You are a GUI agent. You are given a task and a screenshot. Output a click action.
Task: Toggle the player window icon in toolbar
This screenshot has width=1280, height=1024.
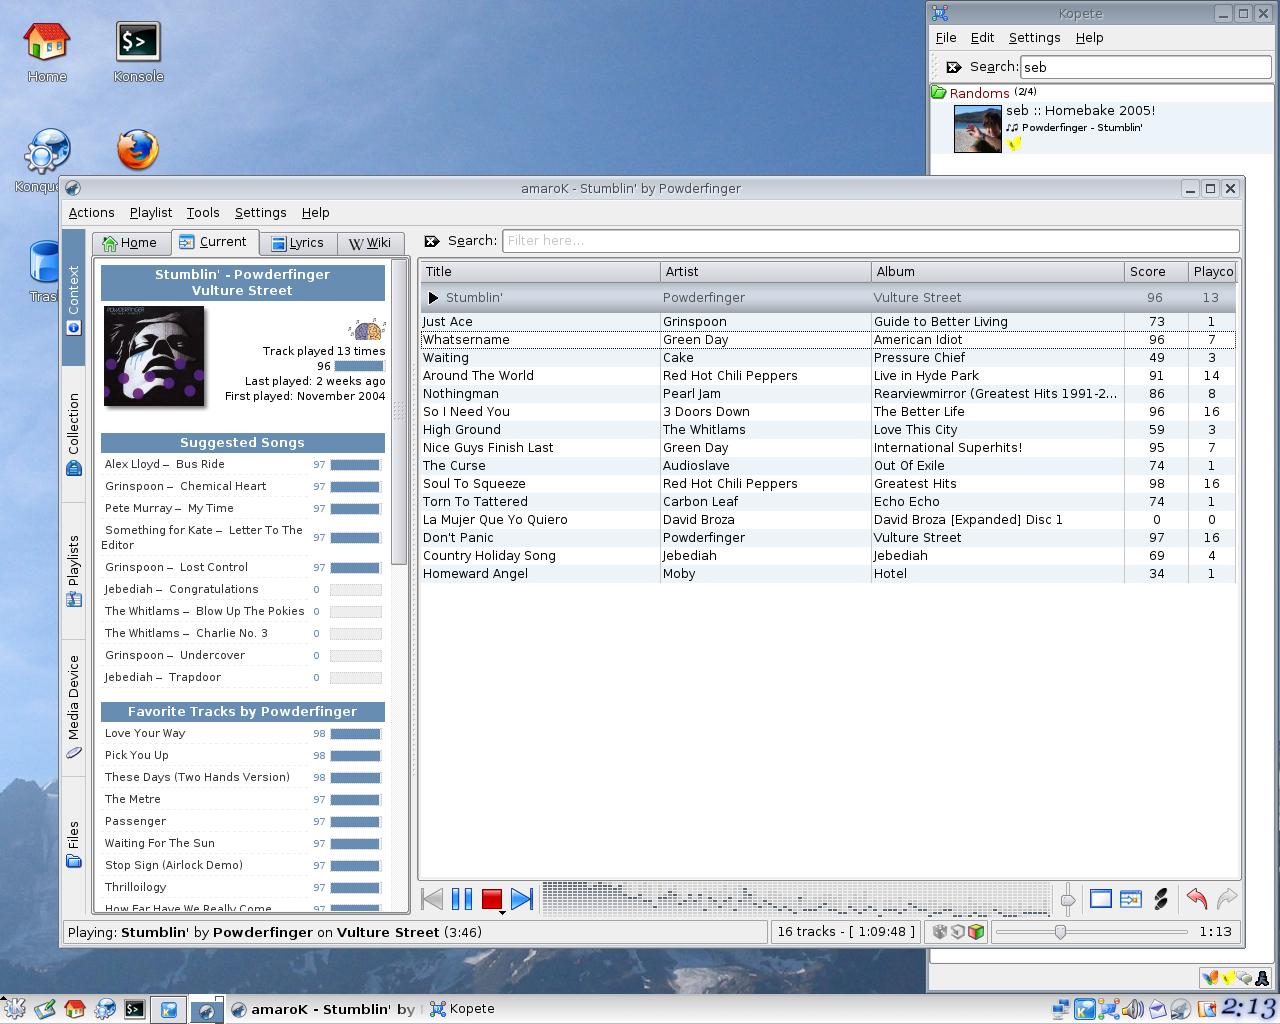(1100, 899)
